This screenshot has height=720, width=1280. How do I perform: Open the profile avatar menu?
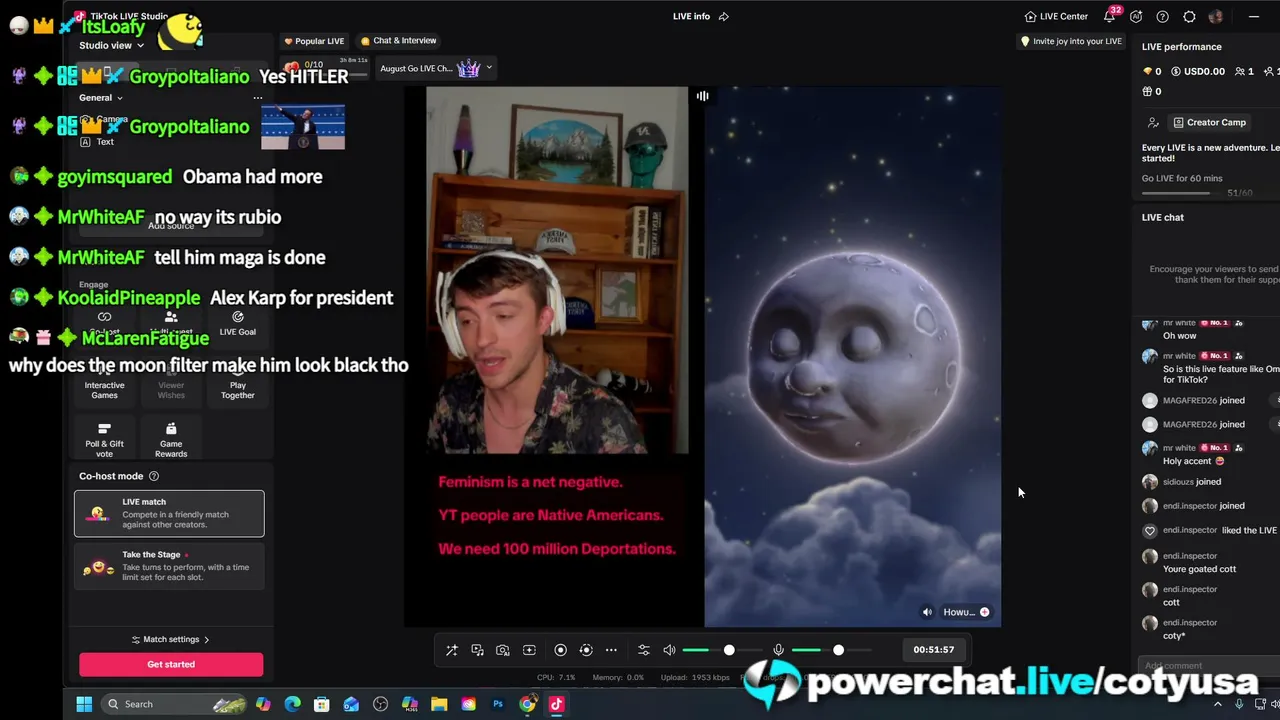(1216, 16)
